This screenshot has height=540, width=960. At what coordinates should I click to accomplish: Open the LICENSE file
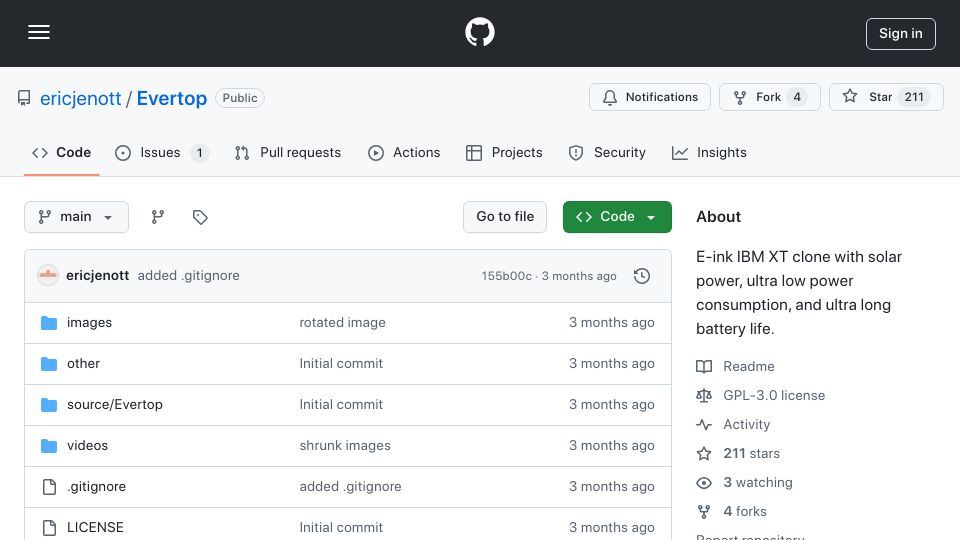[95, 528]
